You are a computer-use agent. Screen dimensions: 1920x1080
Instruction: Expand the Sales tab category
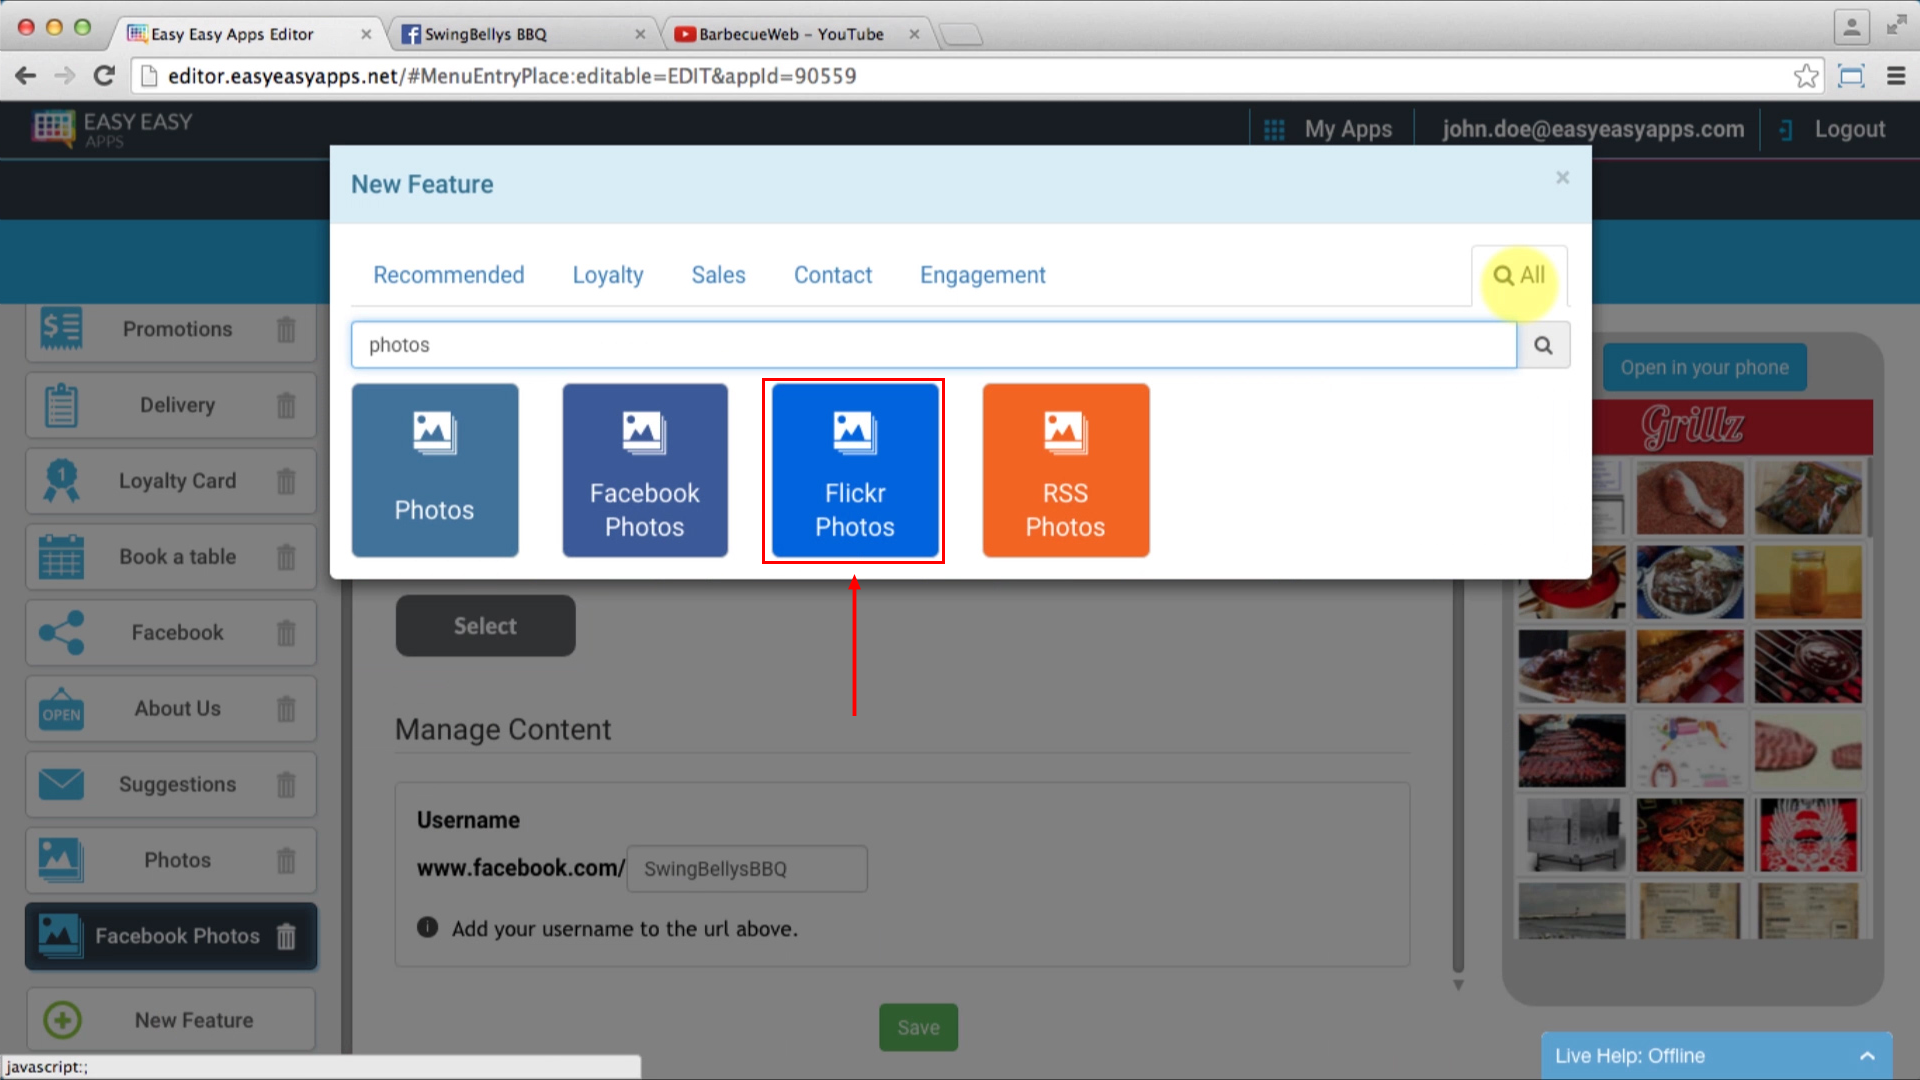[719, 274]
